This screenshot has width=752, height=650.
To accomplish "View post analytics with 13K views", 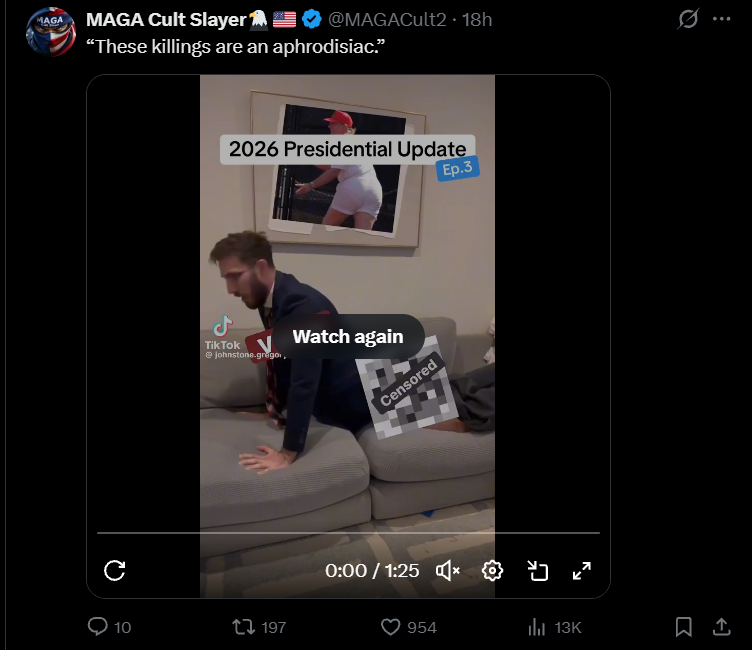I will (537, 627).
